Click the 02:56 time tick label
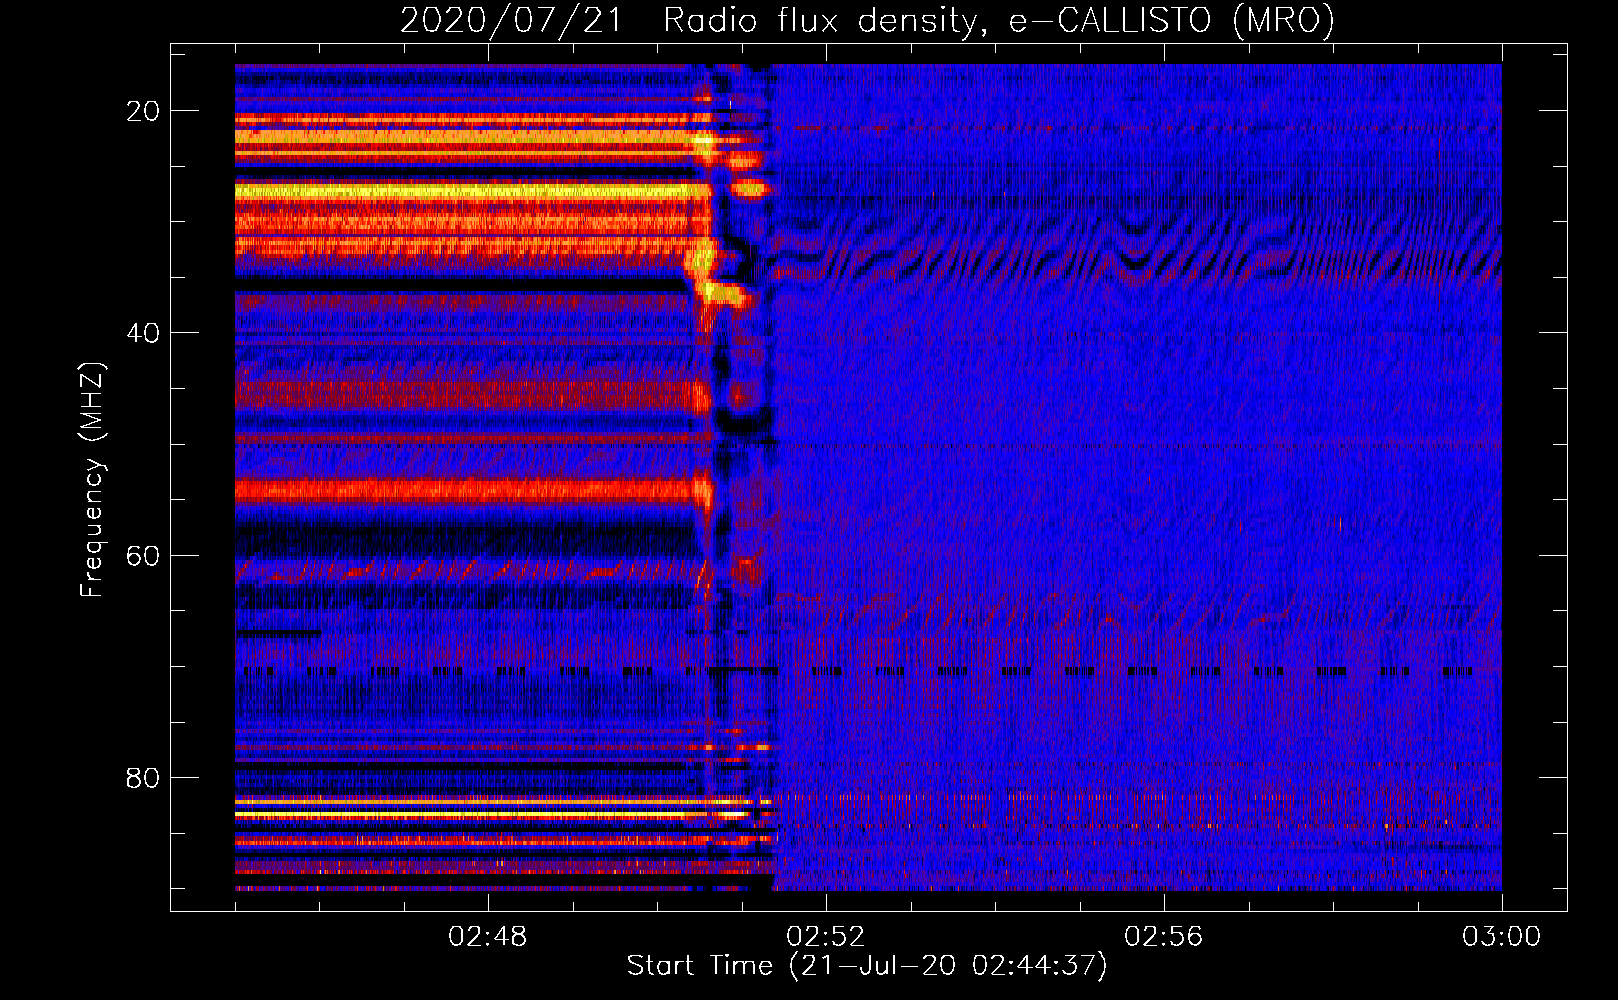 point(1164,937)
